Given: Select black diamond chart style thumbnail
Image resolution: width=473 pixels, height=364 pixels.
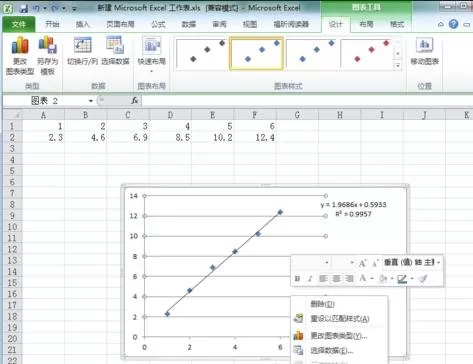Looking at the screenshot, I should 201,53.
